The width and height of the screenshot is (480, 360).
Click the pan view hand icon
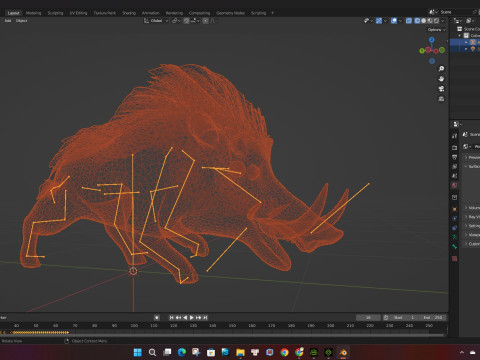pyautogui.click(x=441, y=79)
